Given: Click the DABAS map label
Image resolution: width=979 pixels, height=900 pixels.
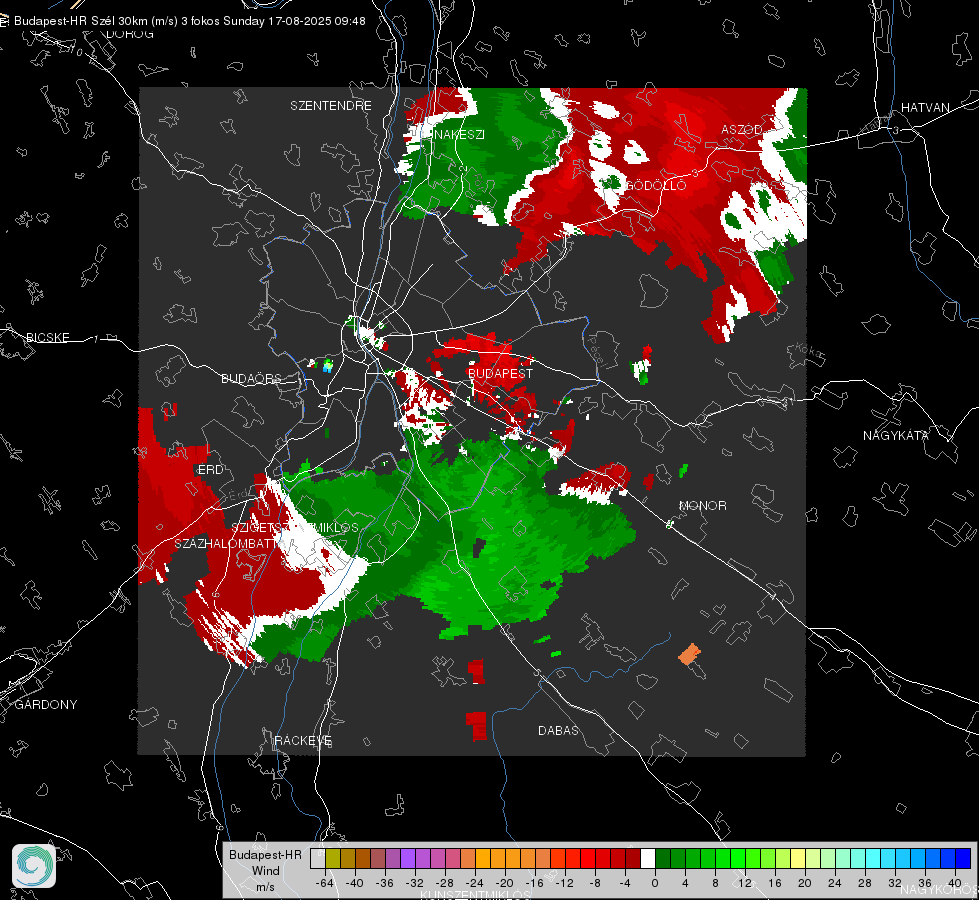Looking at the screenshot, I should pyautogui.click(x=558, y=731).
